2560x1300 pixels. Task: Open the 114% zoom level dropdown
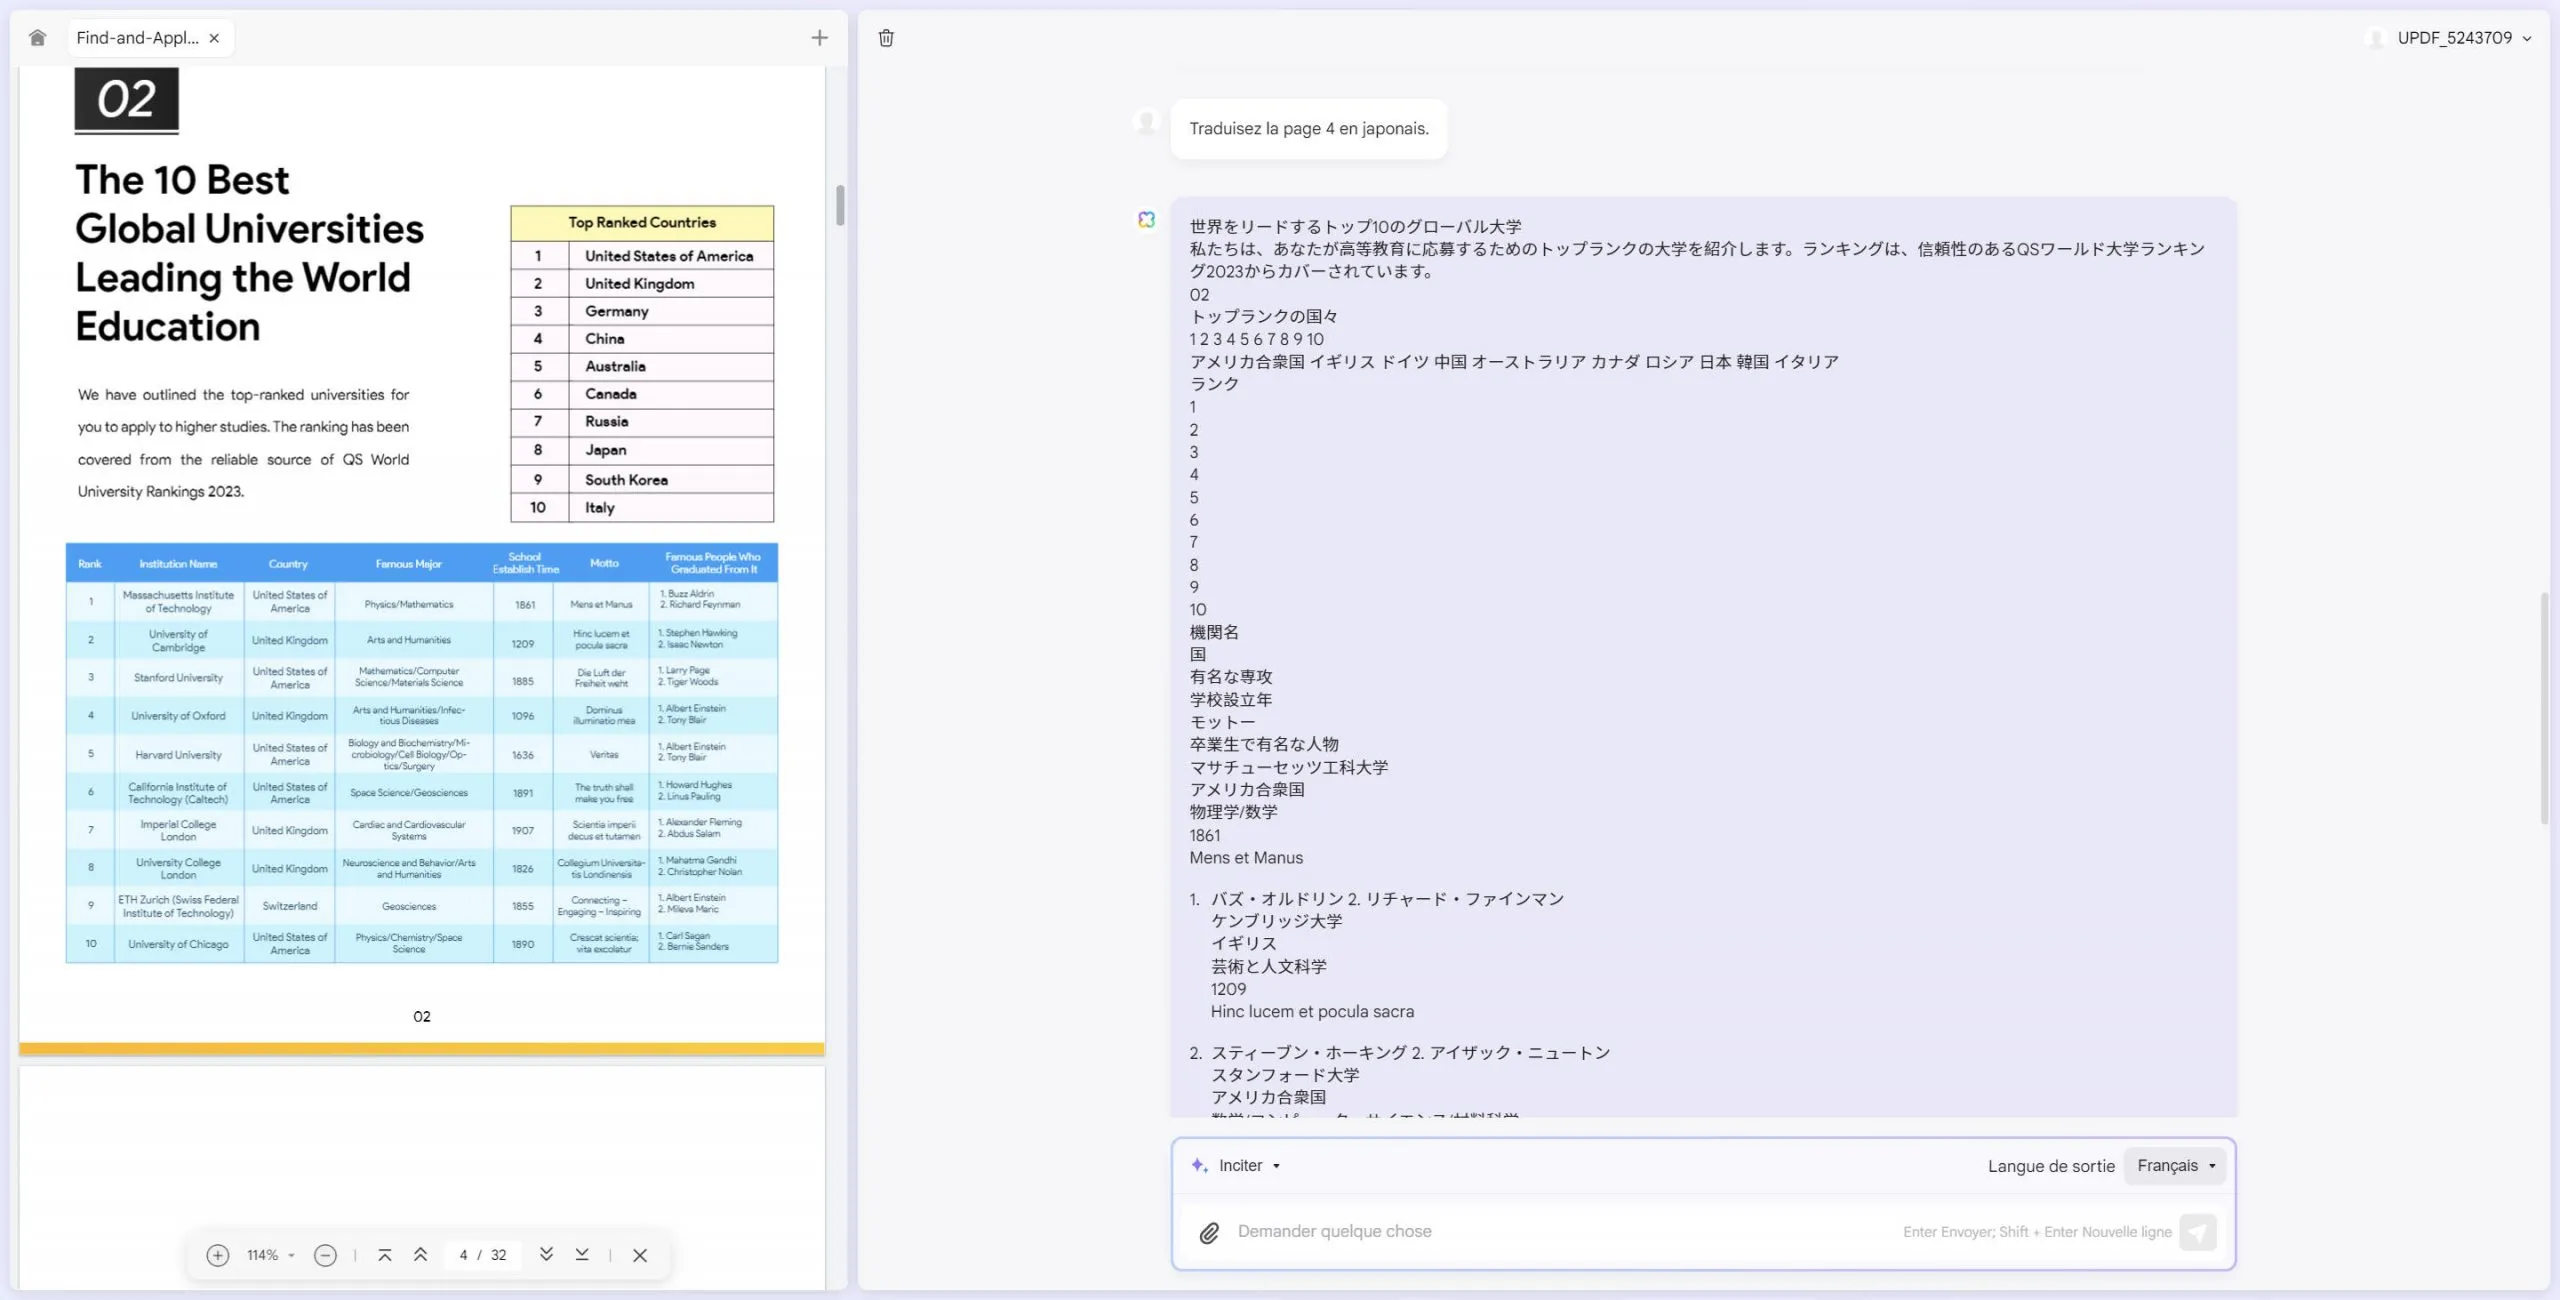pos(271,1255)
